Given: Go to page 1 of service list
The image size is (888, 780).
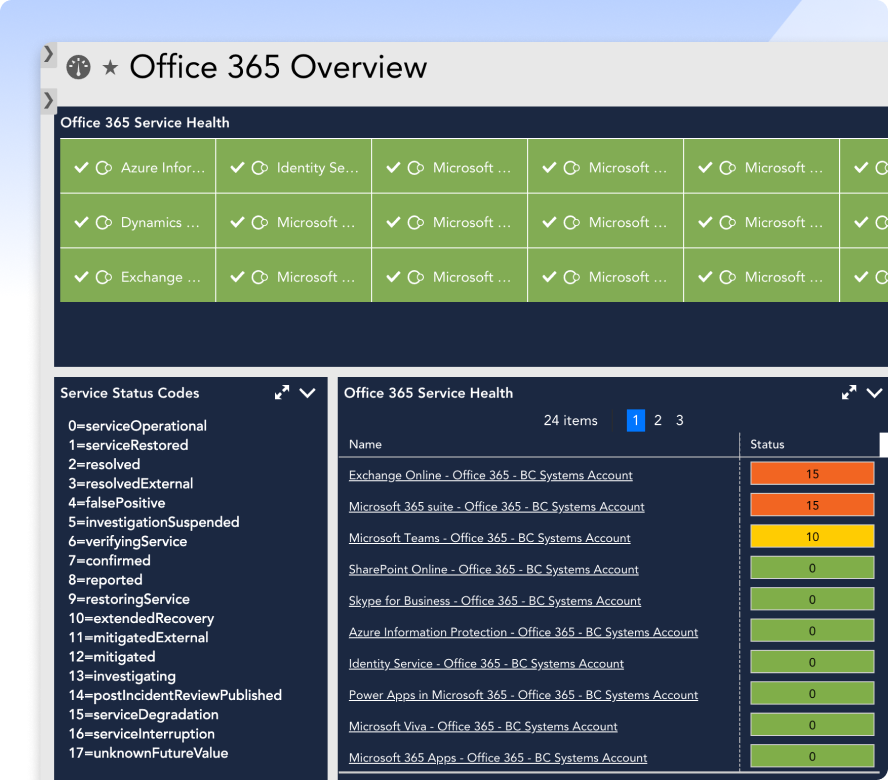Looking at the screenshot, I should 636,420.
